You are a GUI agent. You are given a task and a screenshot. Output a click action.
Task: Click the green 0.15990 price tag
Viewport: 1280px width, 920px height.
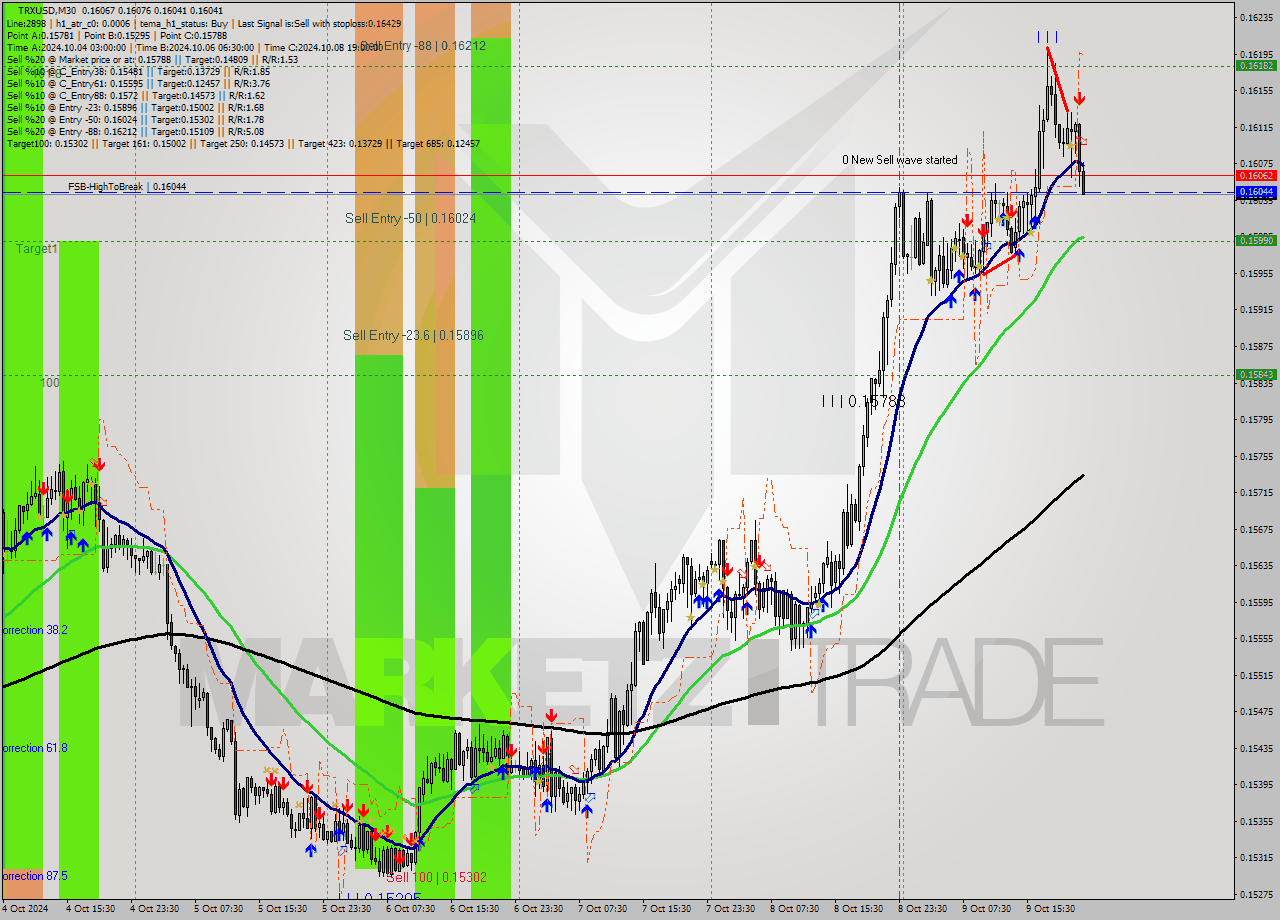pos(1255,240)
